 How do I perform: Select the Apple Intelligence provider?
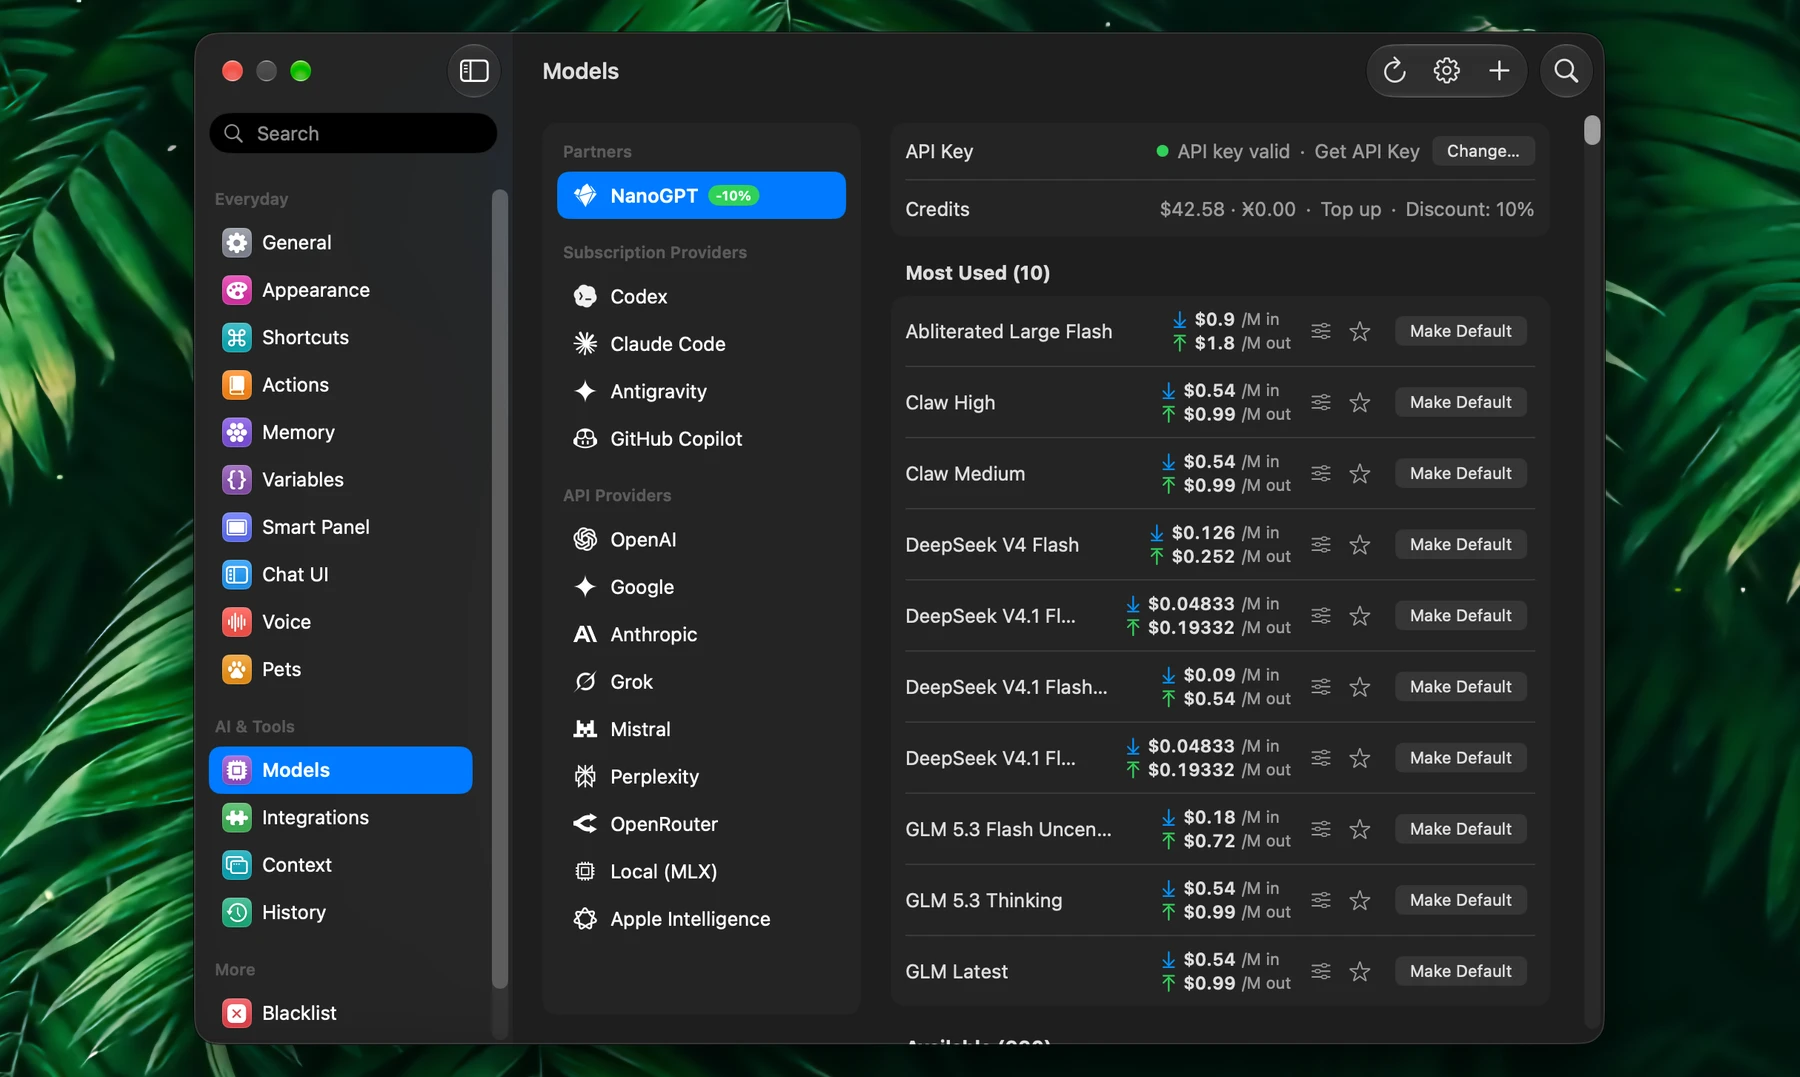click(701, 919)
